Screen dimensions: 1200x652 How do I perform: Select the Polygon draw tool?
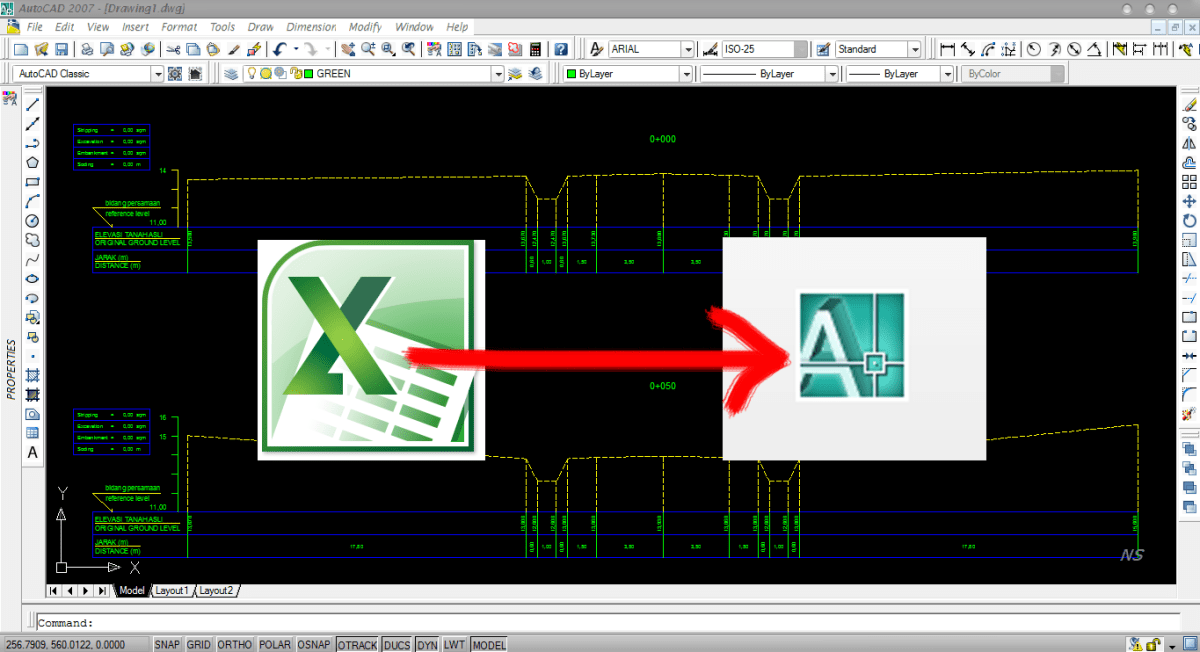[32, 162]
